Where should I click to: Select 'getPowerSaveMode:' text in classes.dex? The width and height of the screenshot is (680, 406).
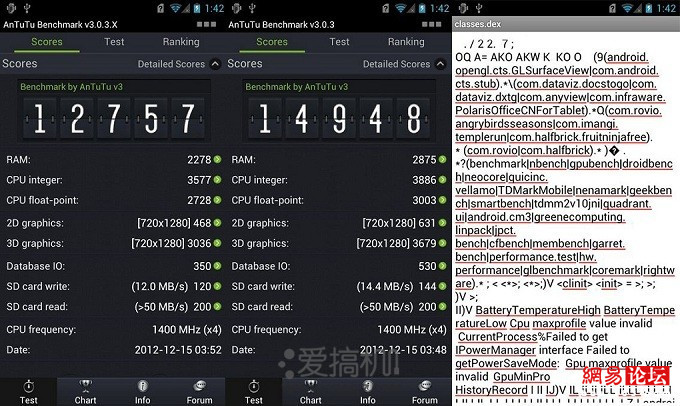pos(507,363)
